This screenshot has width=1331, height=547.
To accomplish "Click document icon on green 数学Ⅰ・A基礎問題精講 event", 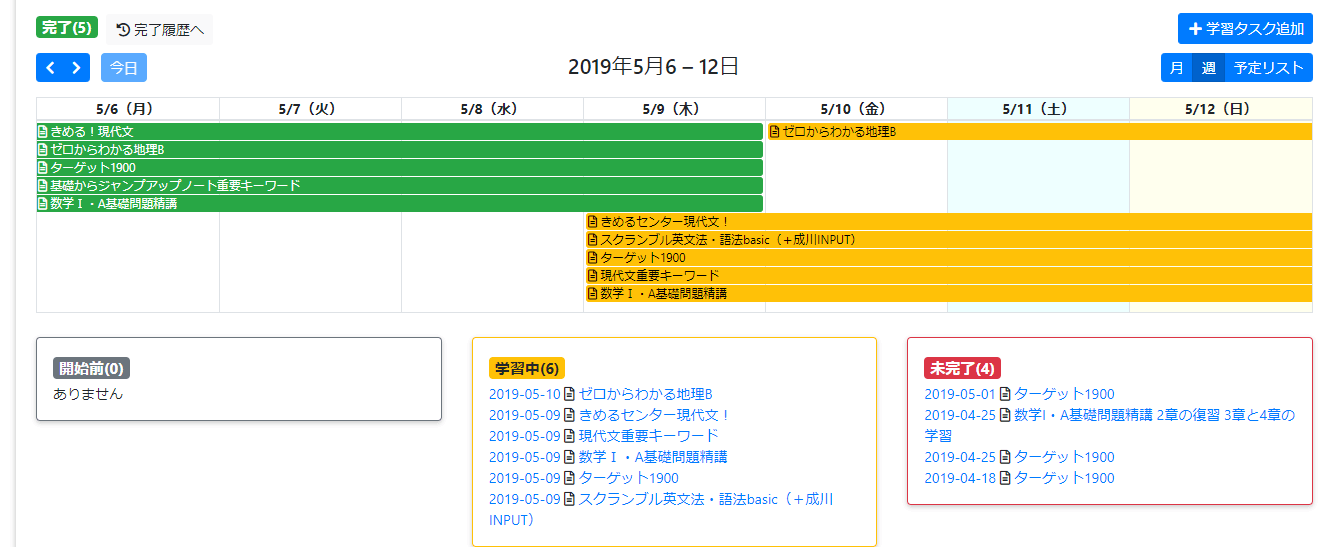I will [x=43, y=204].
